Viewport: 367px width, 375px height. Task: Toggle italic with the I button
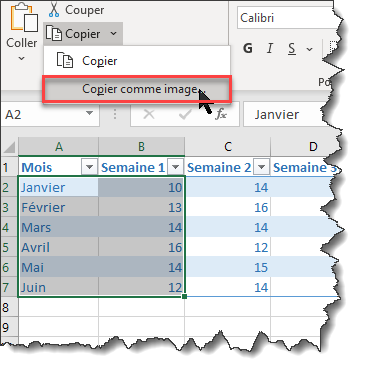coord(270,49)
